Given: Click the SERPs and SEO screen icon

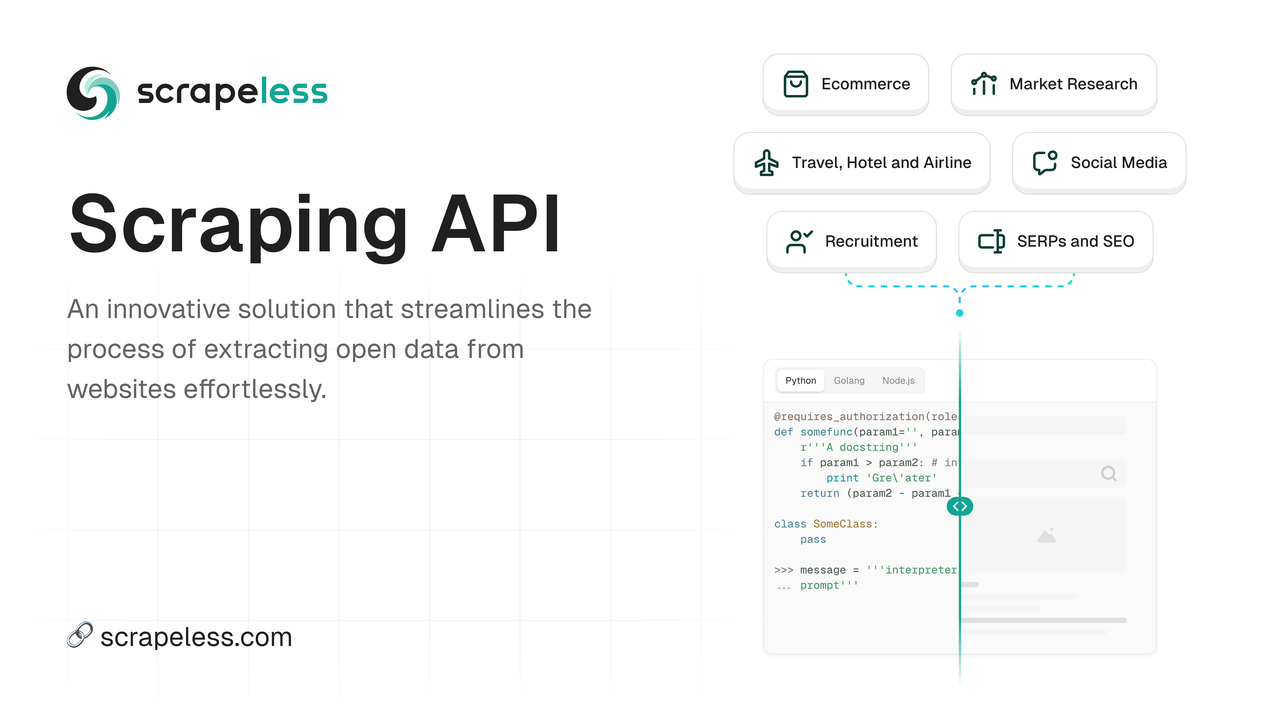Looking at the screenshot, I should [x=991, y=241].
